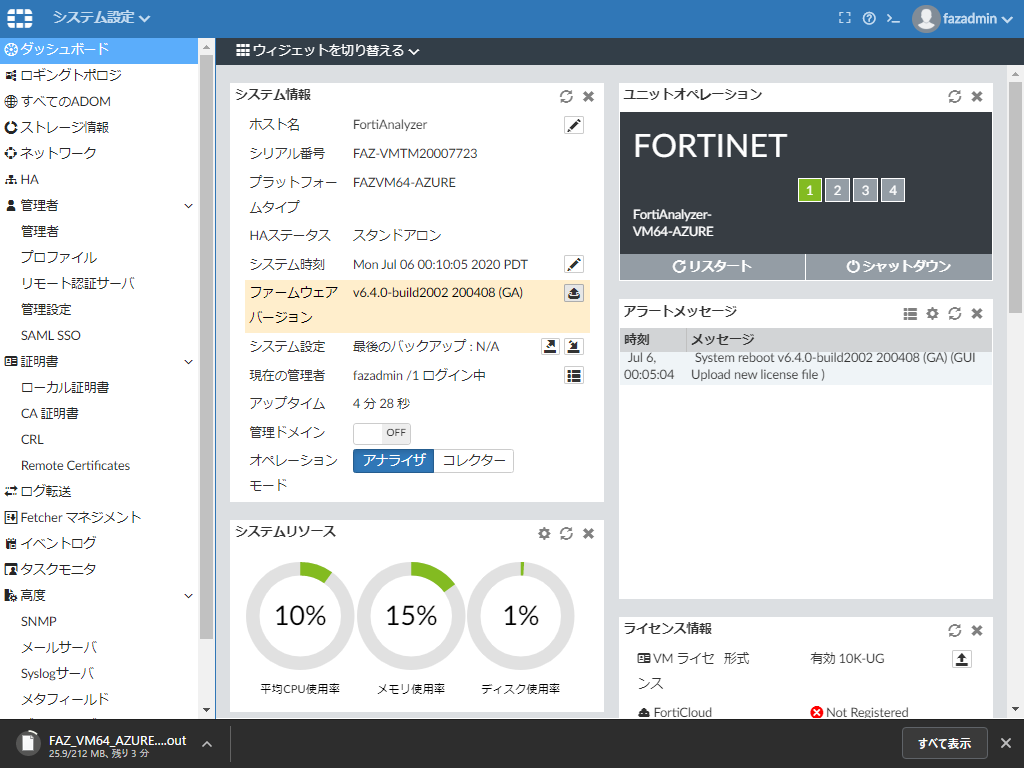Select port 4 on the unit diagram
Viewport: 1024px width, 768px height.
[x=893, y=190]
